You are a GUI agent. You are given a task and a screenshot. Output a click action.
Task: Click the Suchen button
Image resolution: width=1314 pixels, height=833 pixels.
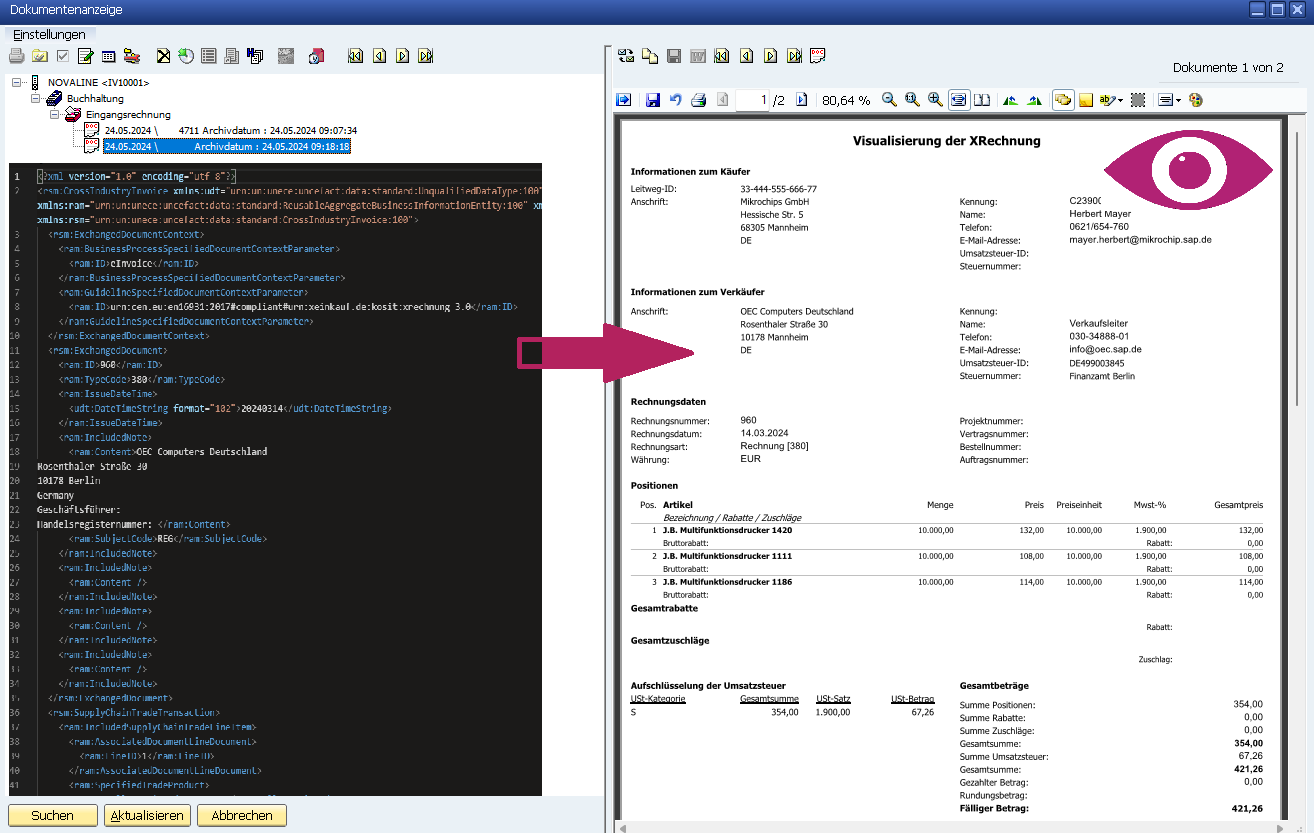click(52, 815)
